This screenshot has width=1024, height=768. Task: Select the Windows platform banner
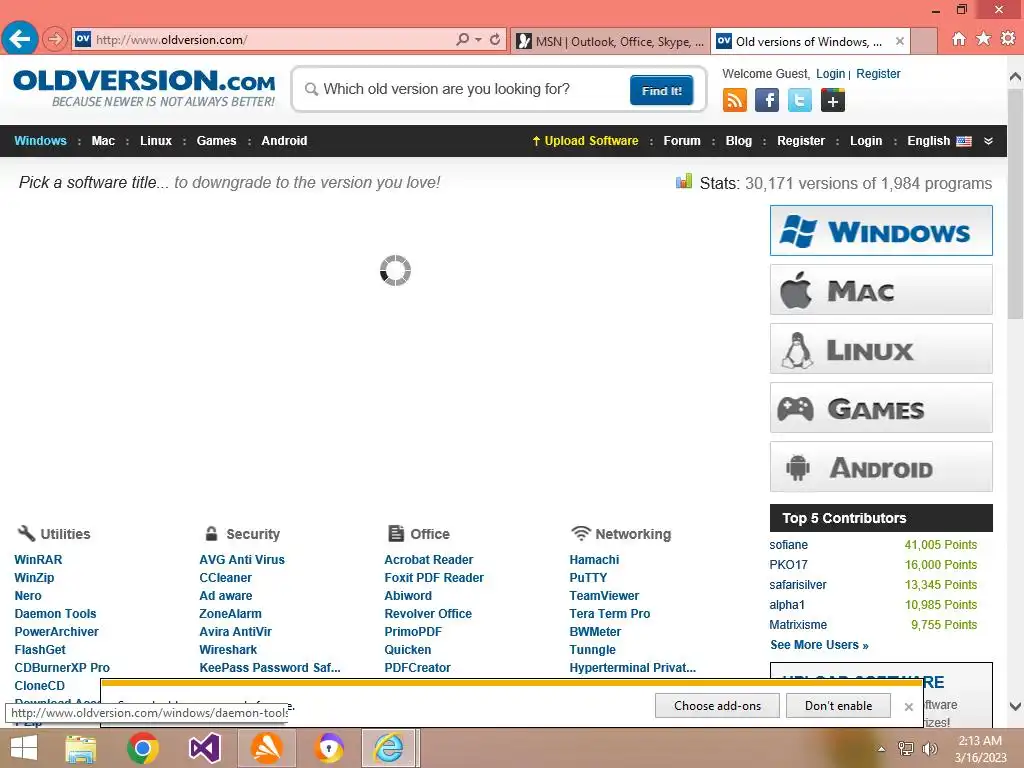tap(881, 231)
